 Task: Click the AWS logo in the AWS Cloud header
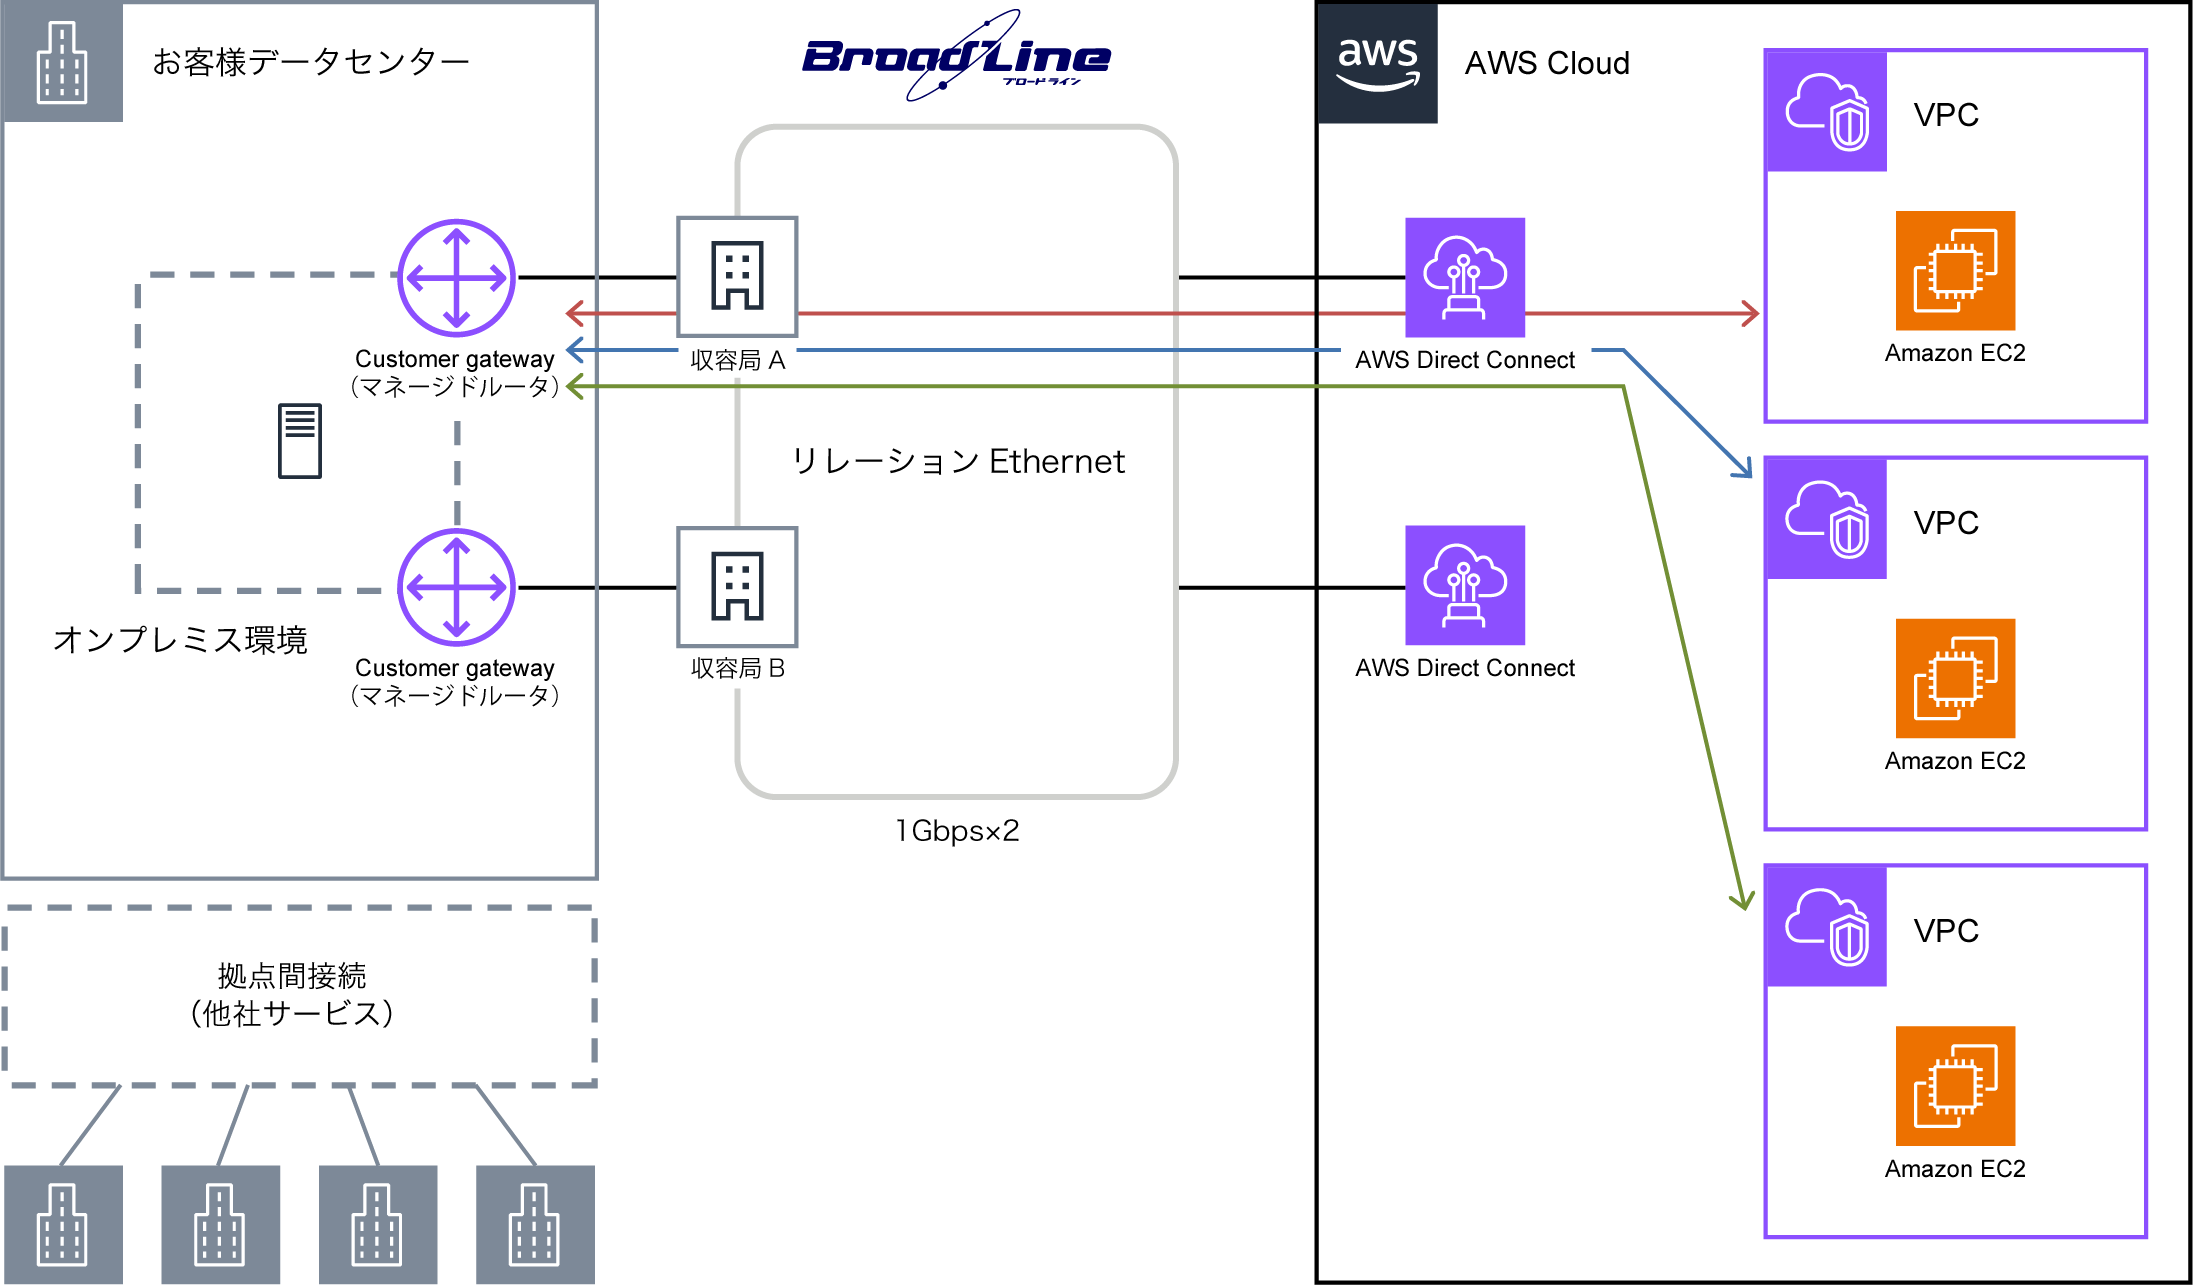[1378, 63]
